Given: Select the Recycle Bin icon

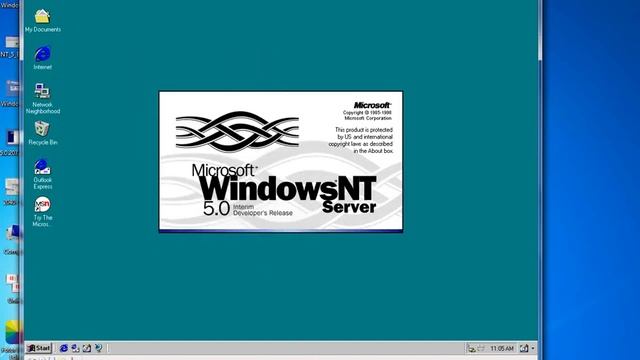Looking at the screenshot, I should [x=42, y=133].
